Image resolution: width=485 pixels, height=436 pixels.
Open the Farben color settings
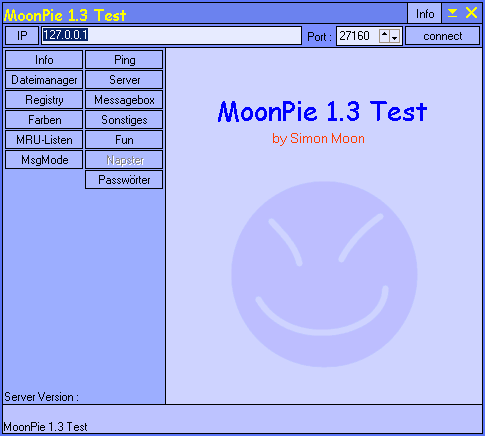point(44,120)
